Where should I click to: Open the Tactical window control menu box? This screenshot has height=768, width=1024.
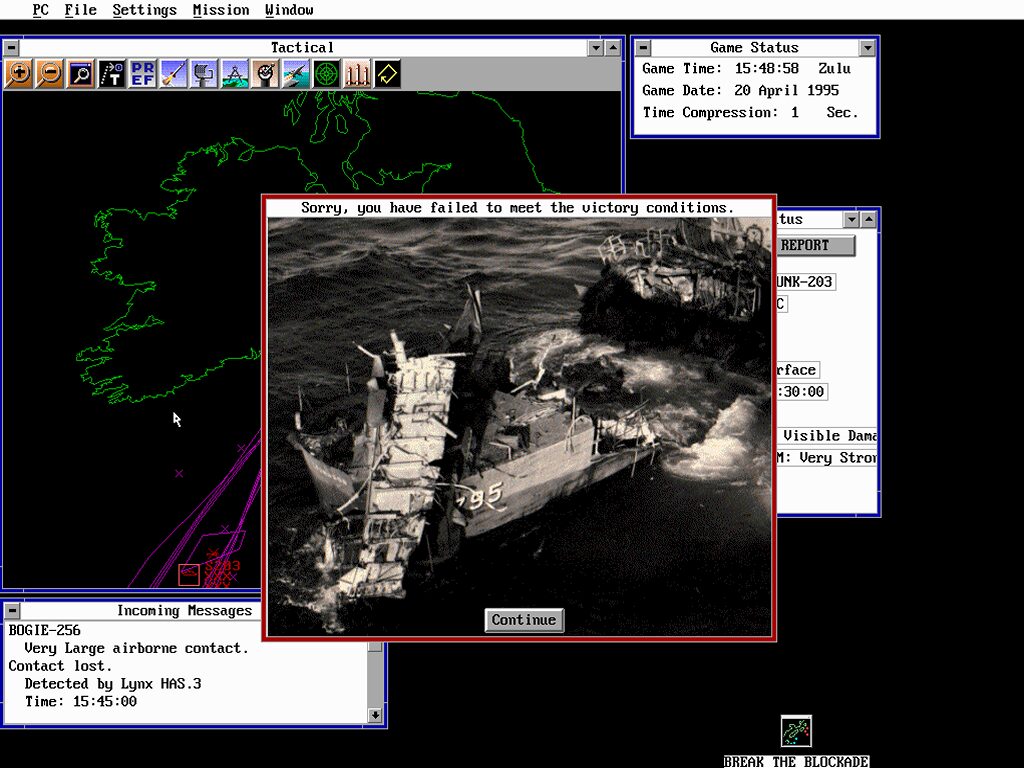coord(10,47)
